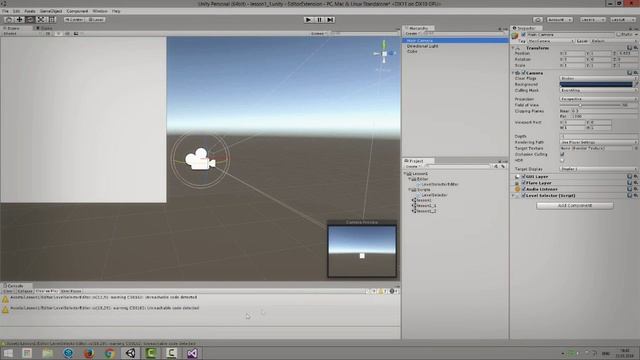
Task: Select the lesson1_1 scene asset
Action: [424, 206]
